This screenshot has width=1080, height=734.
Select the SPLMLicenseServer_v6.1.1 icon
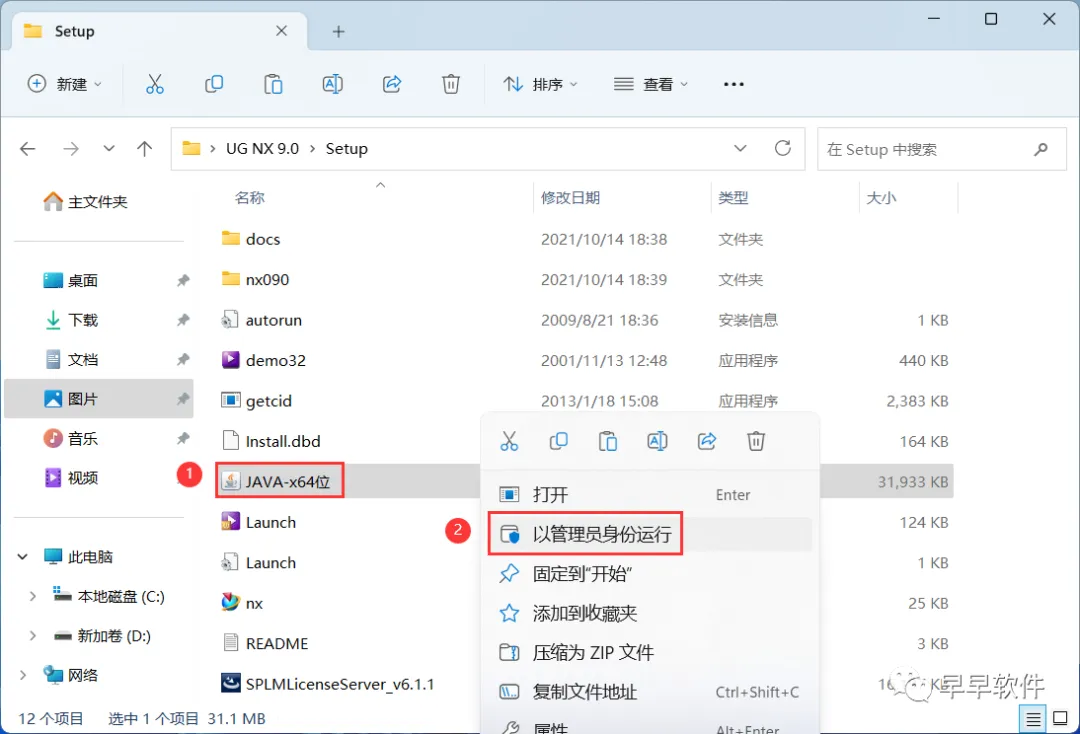pos(230,683)
